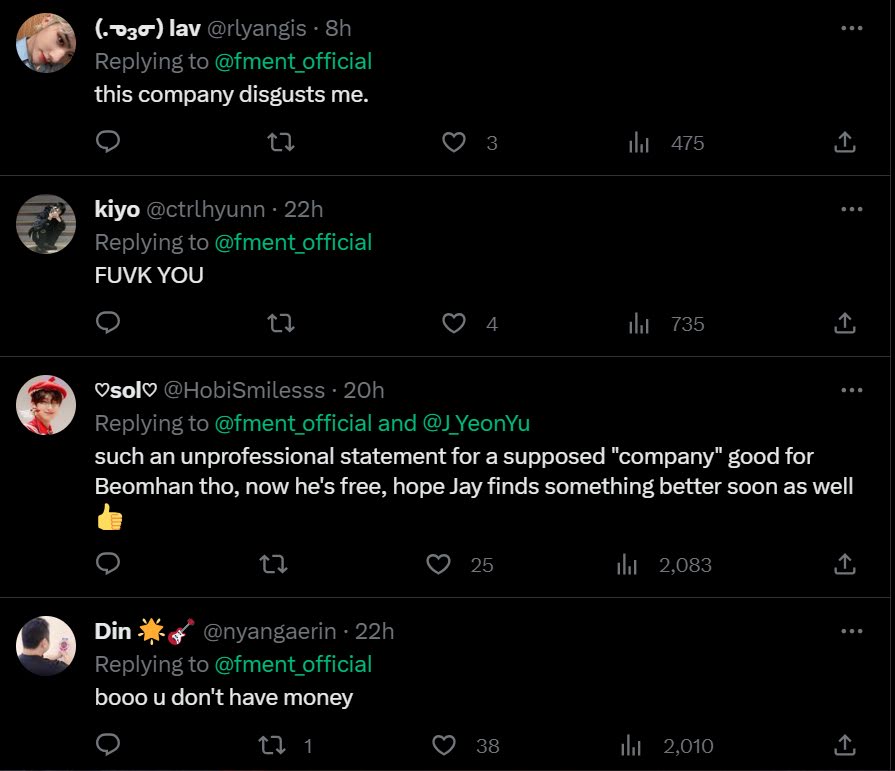Click sol's avatar with red hat
The height and width of the screenshot is (771, 895).
[x=46, y=404]
